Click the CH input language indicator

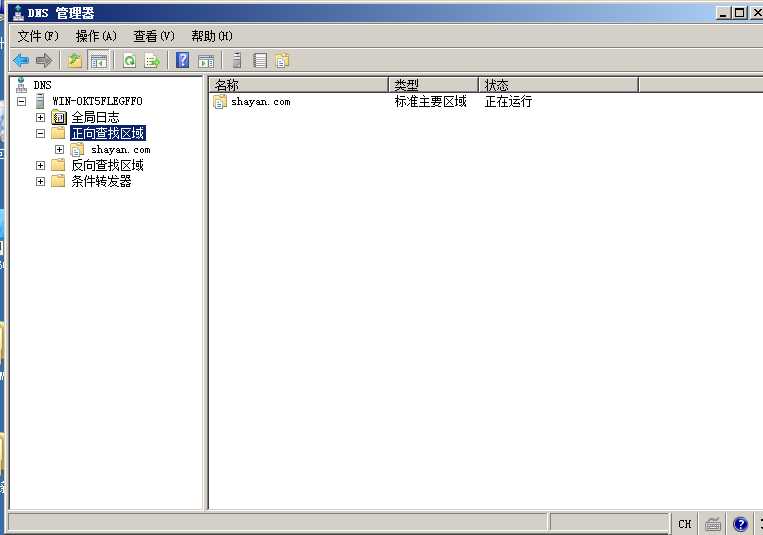coord(684,524)
